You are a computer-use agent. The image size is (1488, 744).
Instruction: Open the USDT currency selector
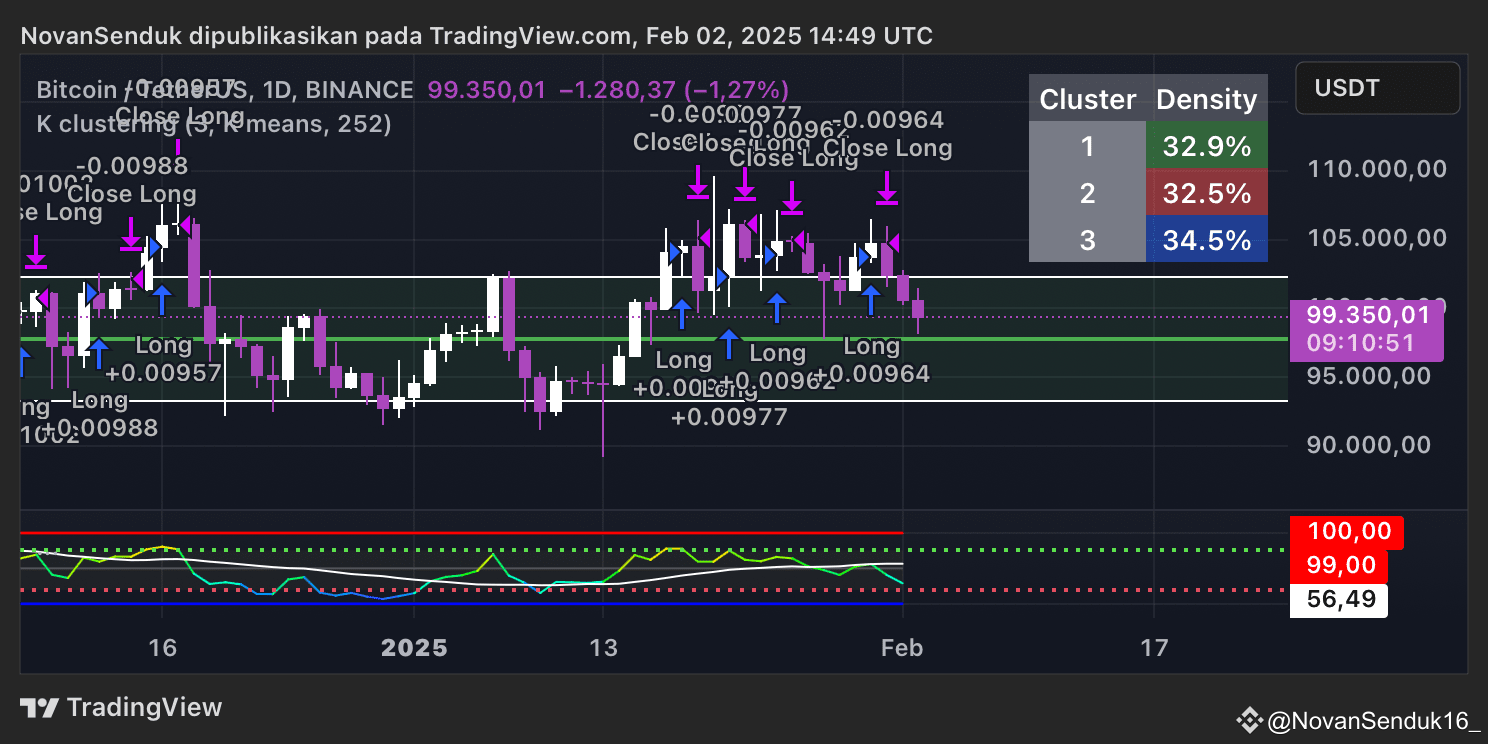1377,87
